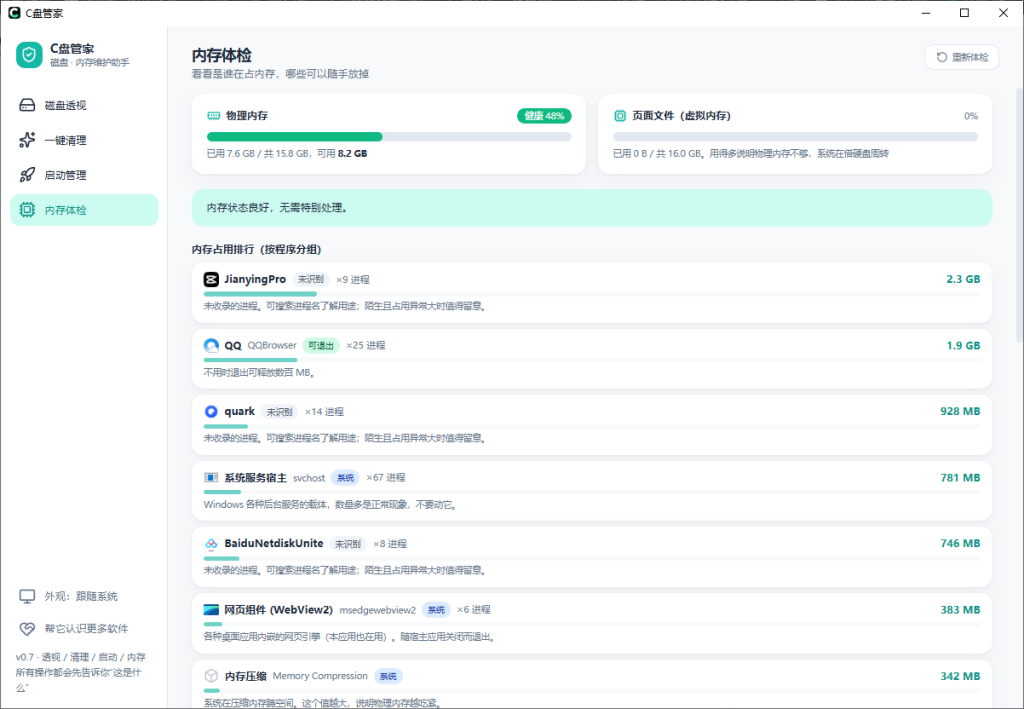Click the 未识别 tag on BaiduNetdiskUnite row

click(347, 544)
